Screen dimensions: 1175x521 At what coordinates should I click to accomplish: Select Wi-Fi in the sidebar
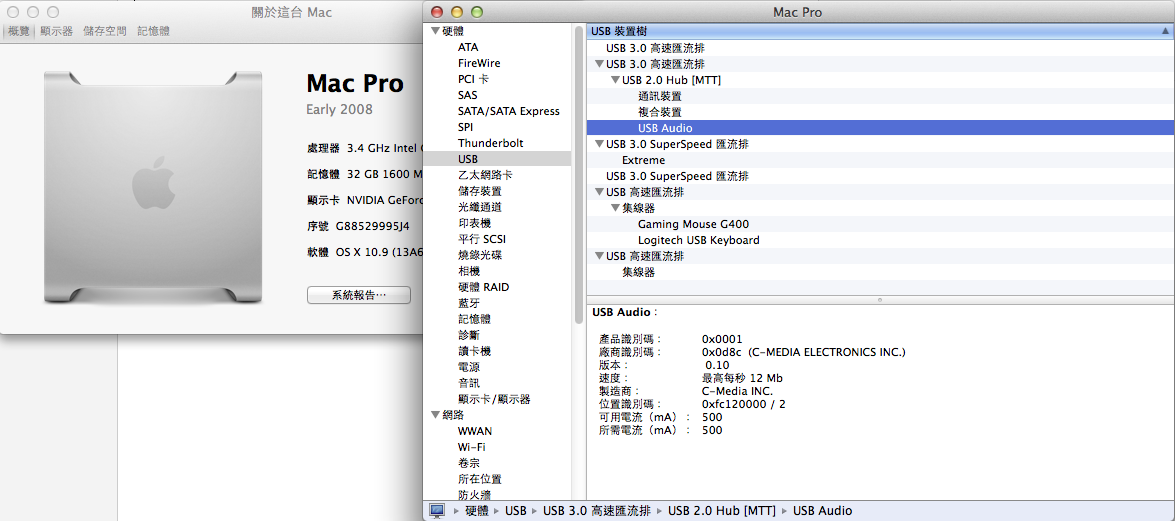click(x=469, y=447)
